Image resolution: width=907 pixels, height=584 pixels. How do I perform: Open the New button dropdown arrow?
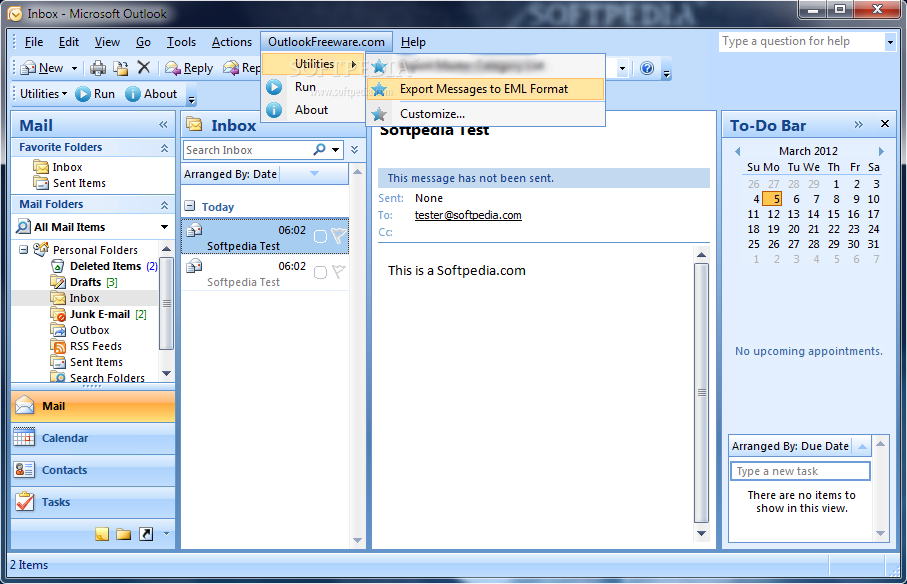pos(74,68)
